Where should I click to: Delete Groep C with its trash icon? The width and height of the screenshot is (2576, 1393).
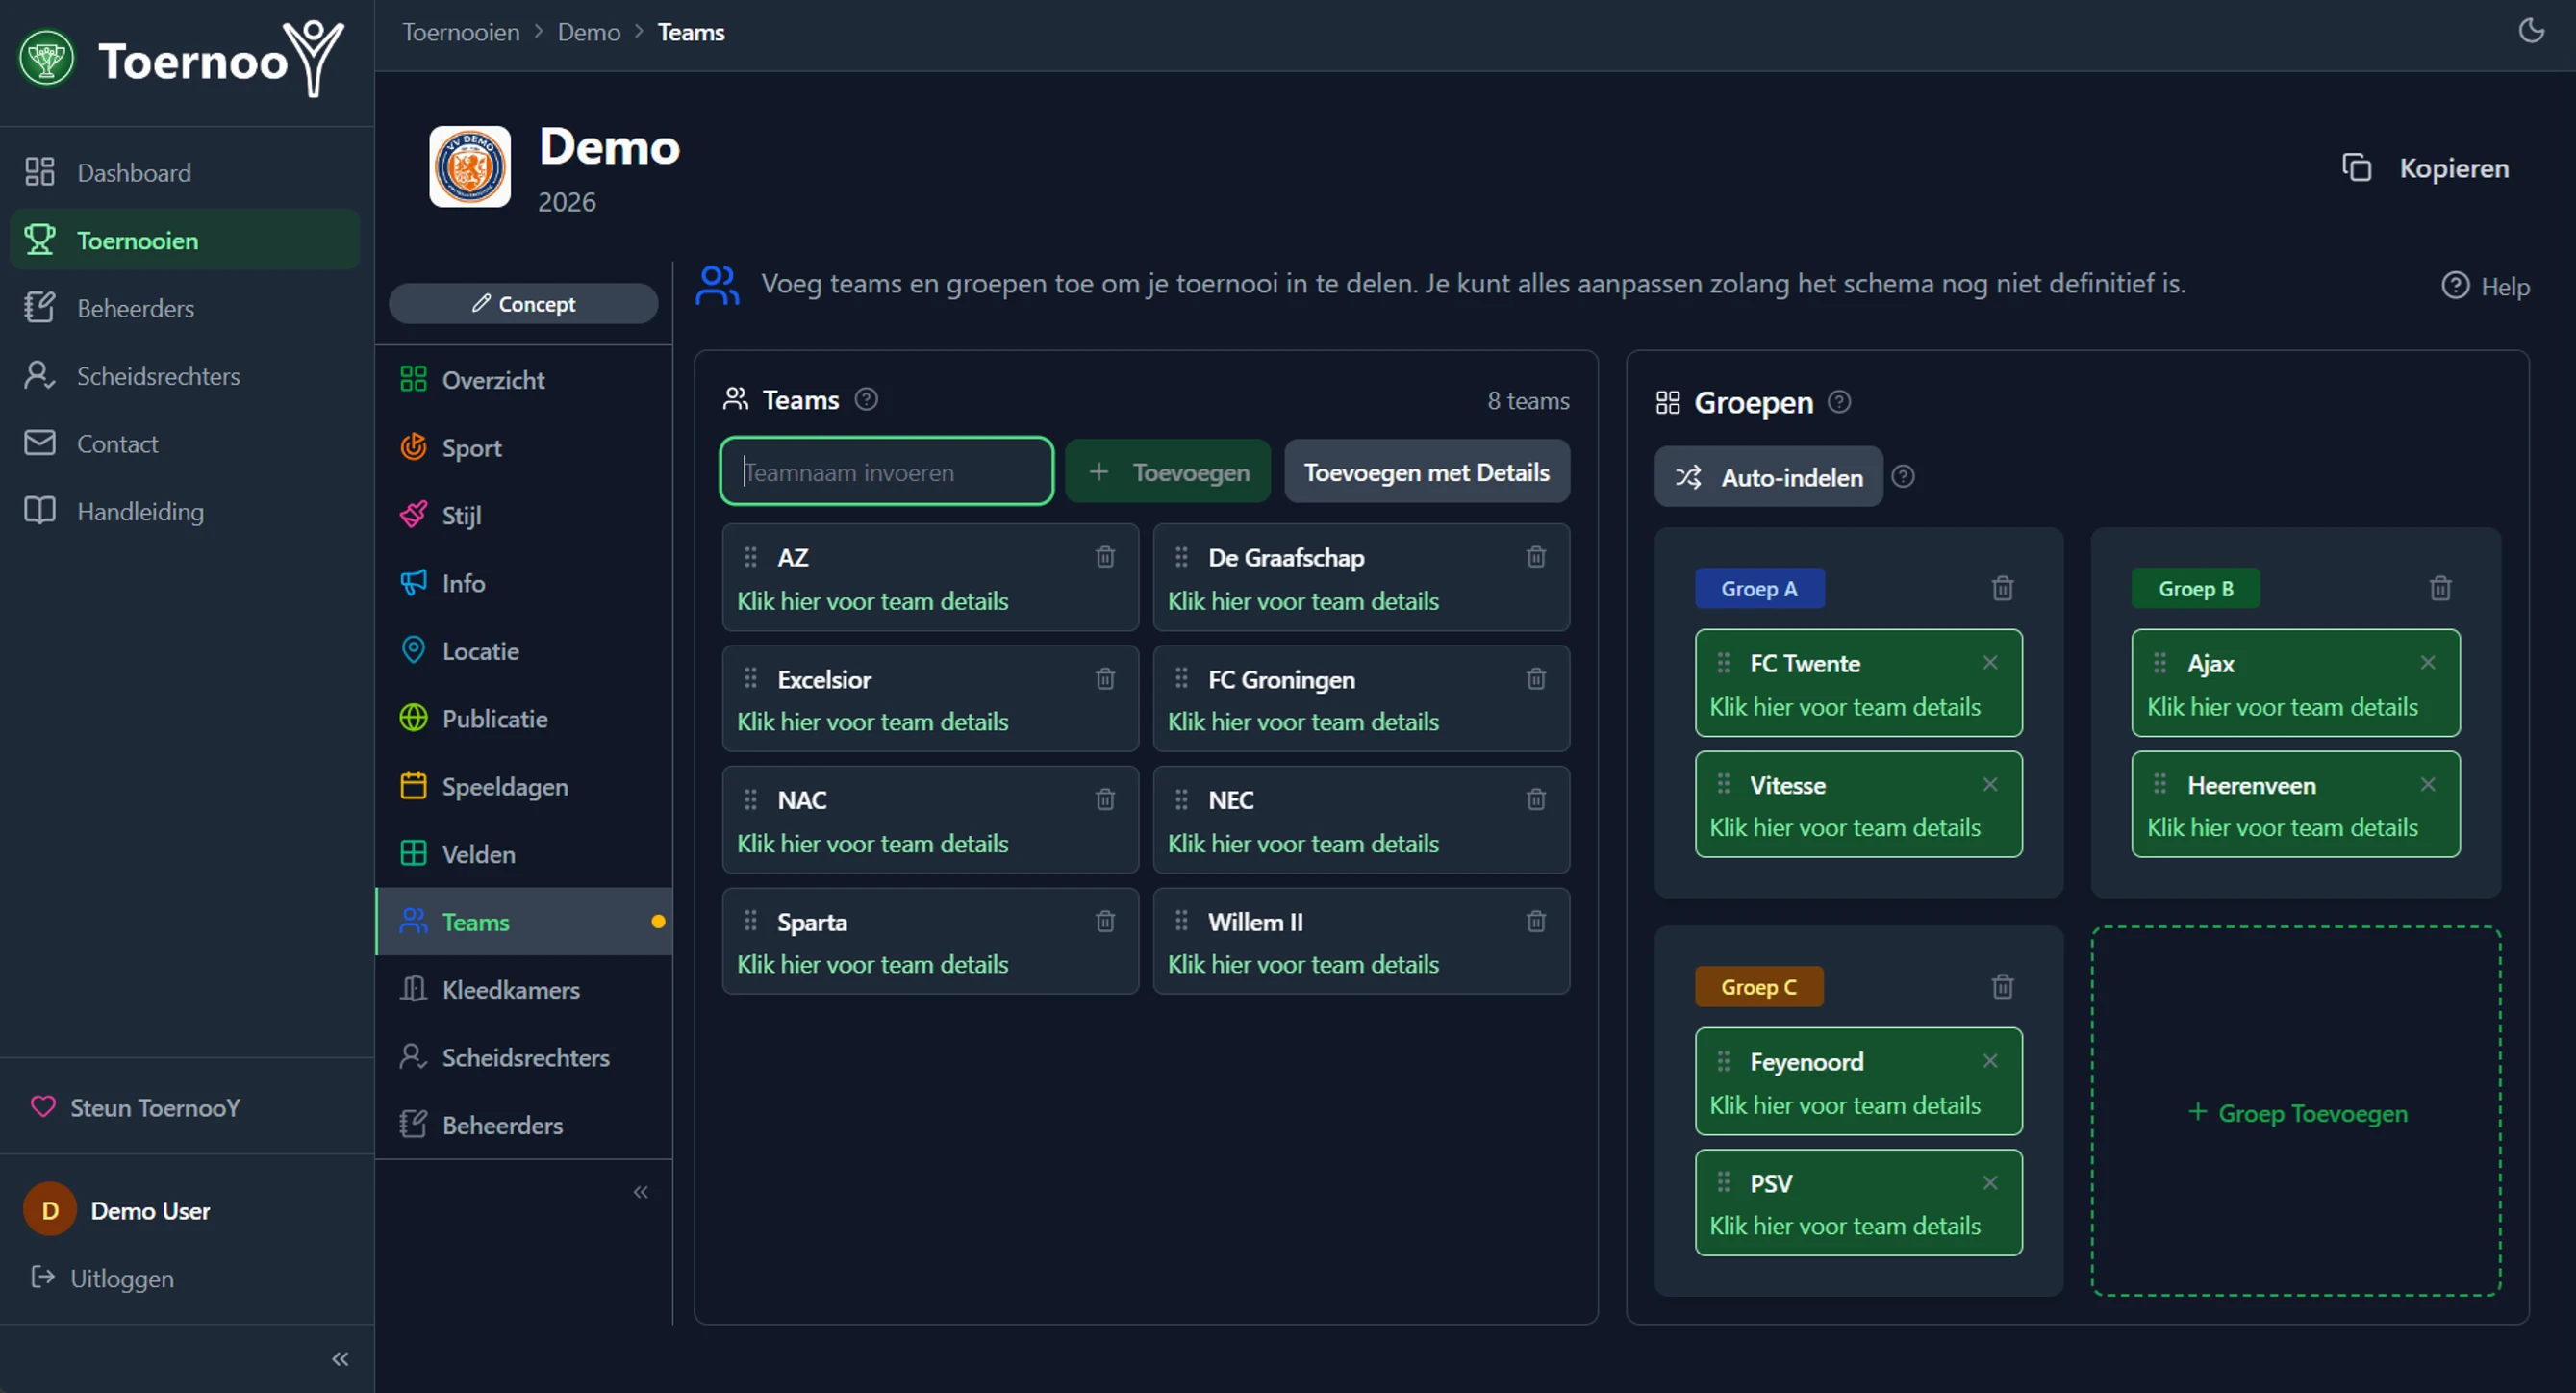[x=2002, y=987]
